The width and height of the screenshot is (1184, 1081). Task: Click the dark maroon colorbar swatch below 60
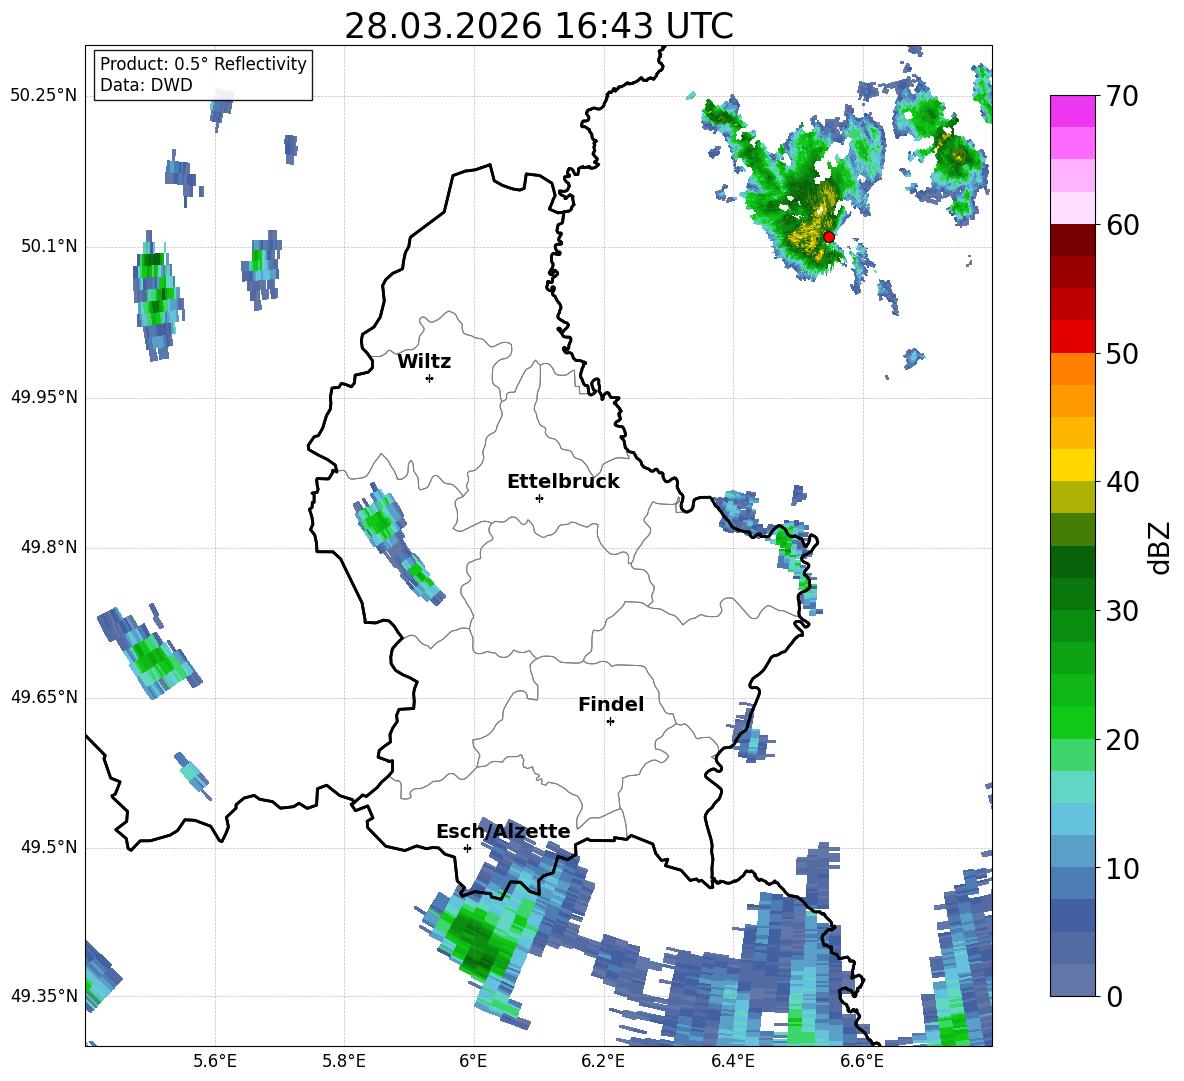[x=1072, y=240]
